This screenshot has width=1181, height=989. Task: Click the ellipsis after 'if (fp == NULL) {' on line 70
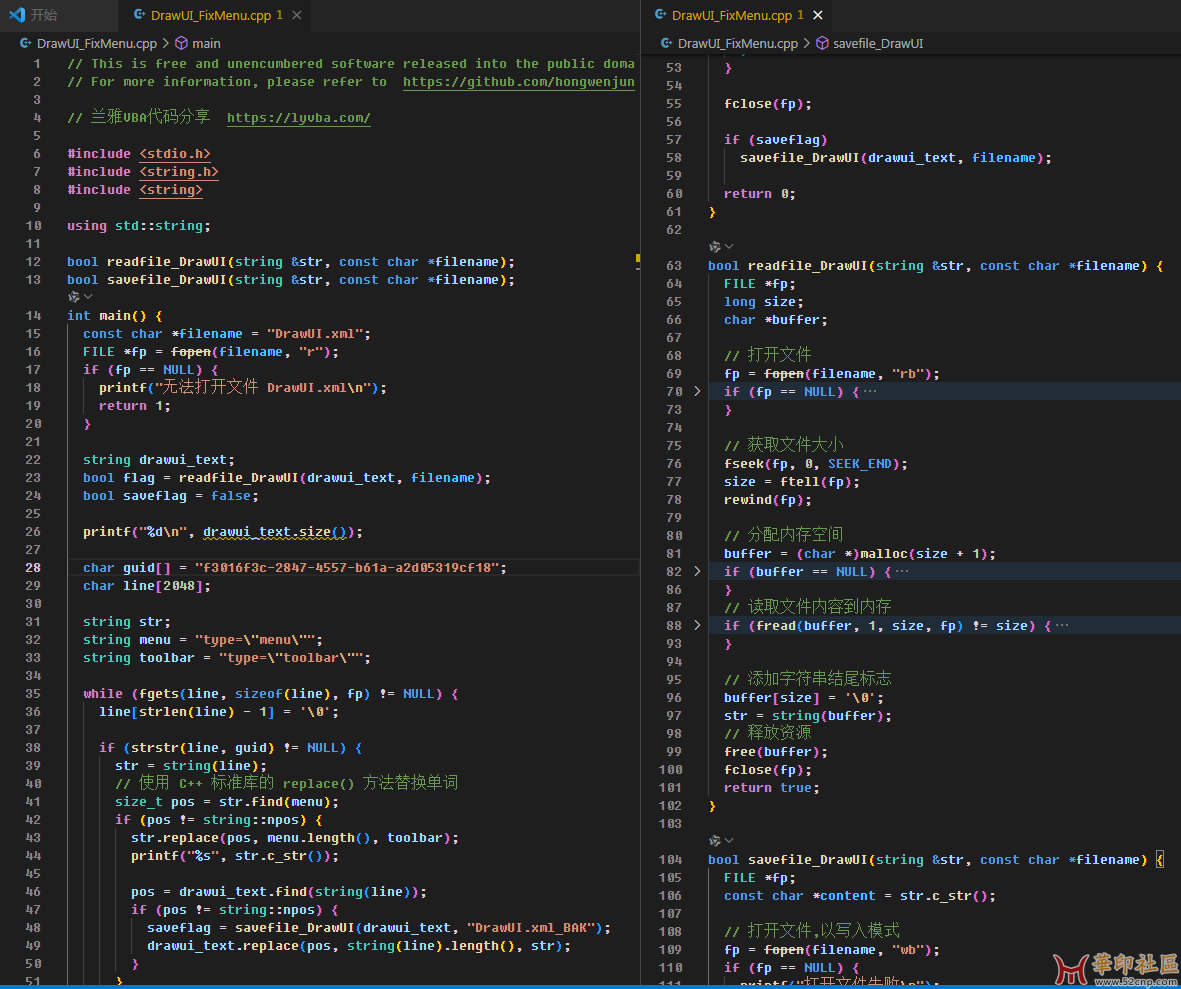pyautogui.click(x=870, y=392)
